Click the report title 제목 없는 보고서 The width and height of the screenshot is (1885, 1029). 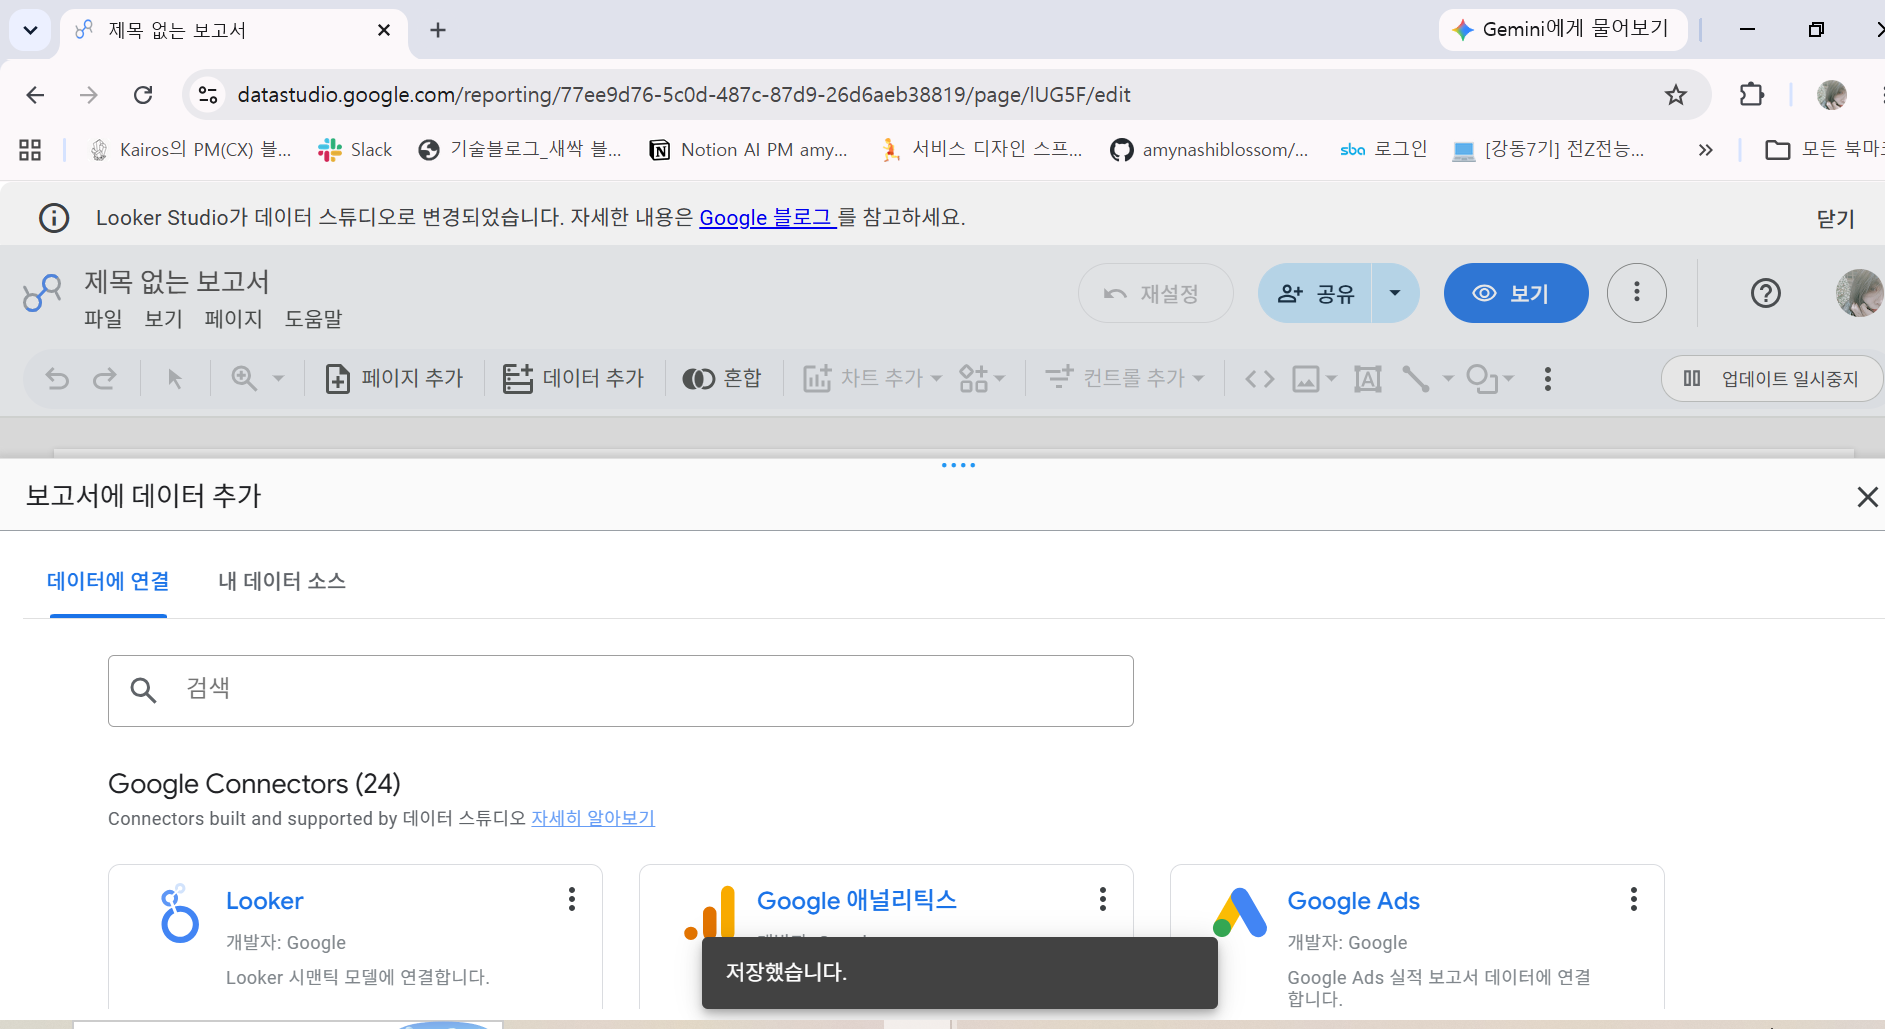pyautogui.click(x=177, y=282)
